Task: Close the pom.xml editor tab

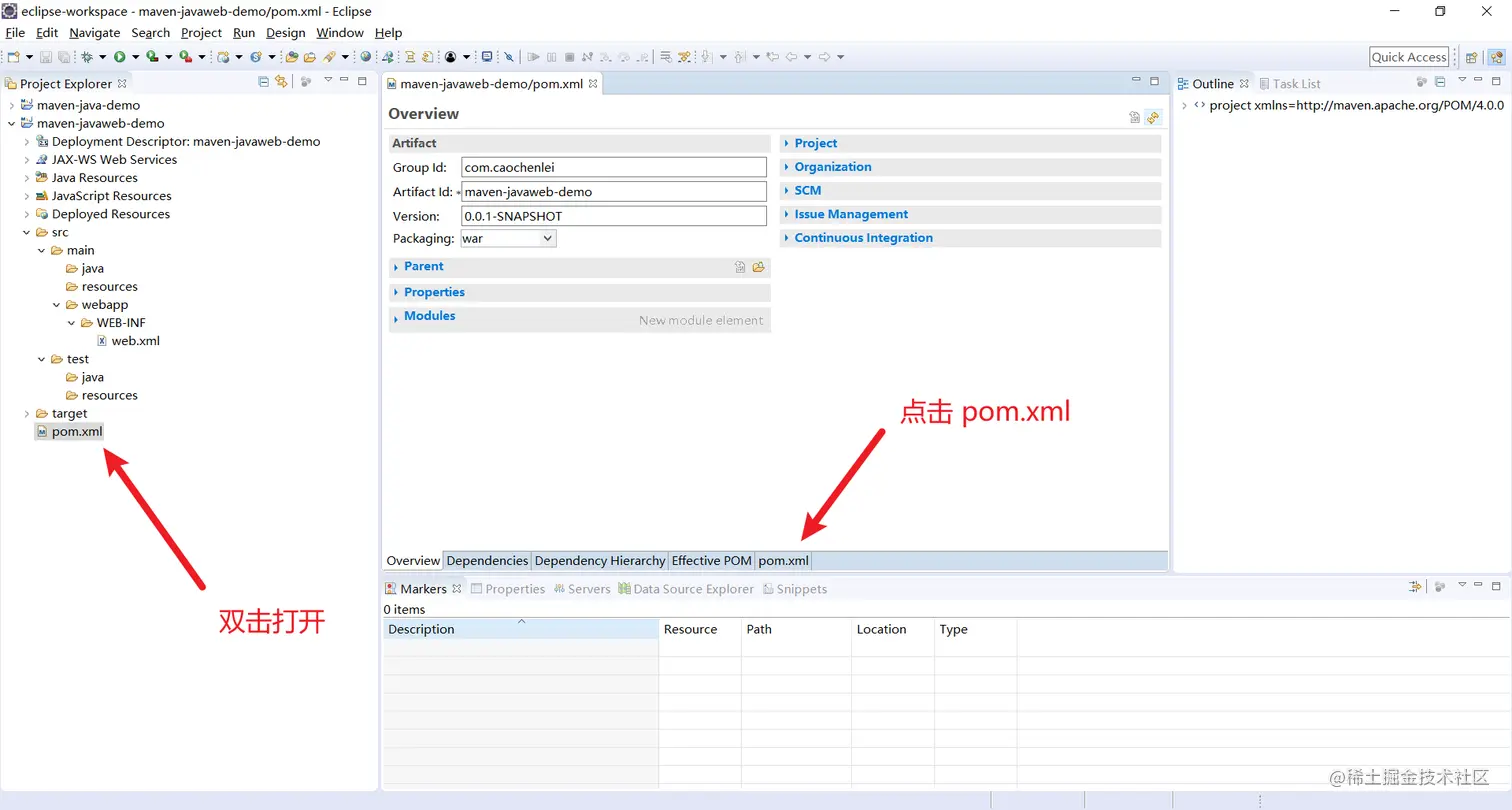Action: [593, 84]
